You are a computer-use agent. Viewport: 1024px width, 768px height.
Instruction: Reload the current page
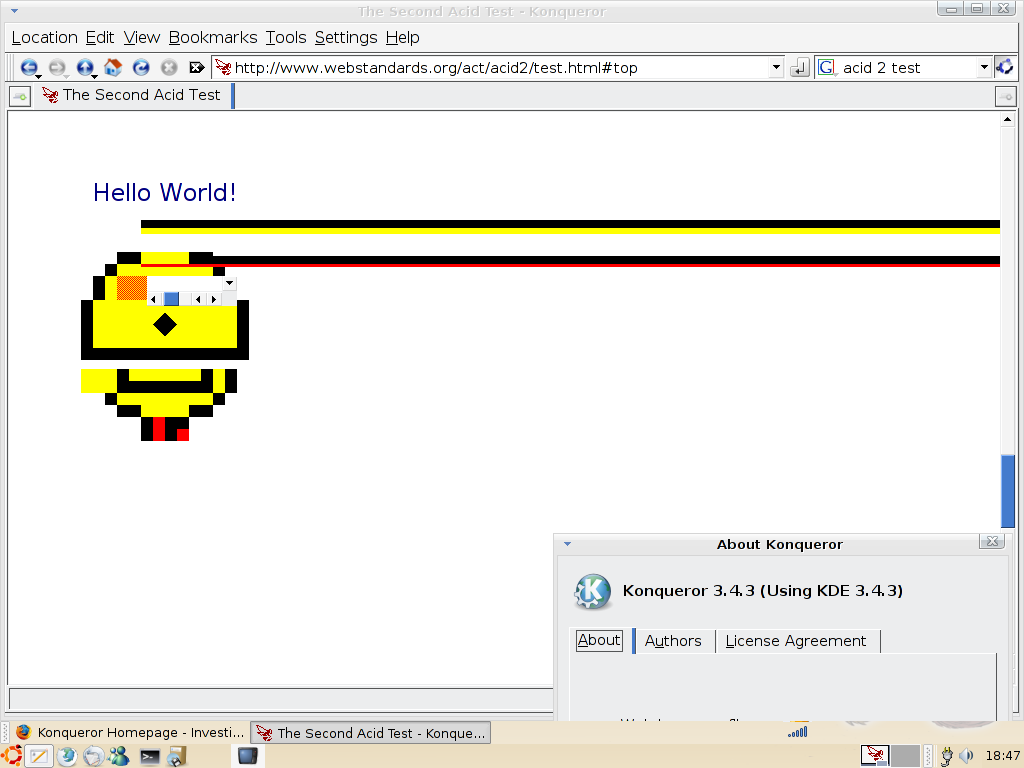tap(141, 67)
